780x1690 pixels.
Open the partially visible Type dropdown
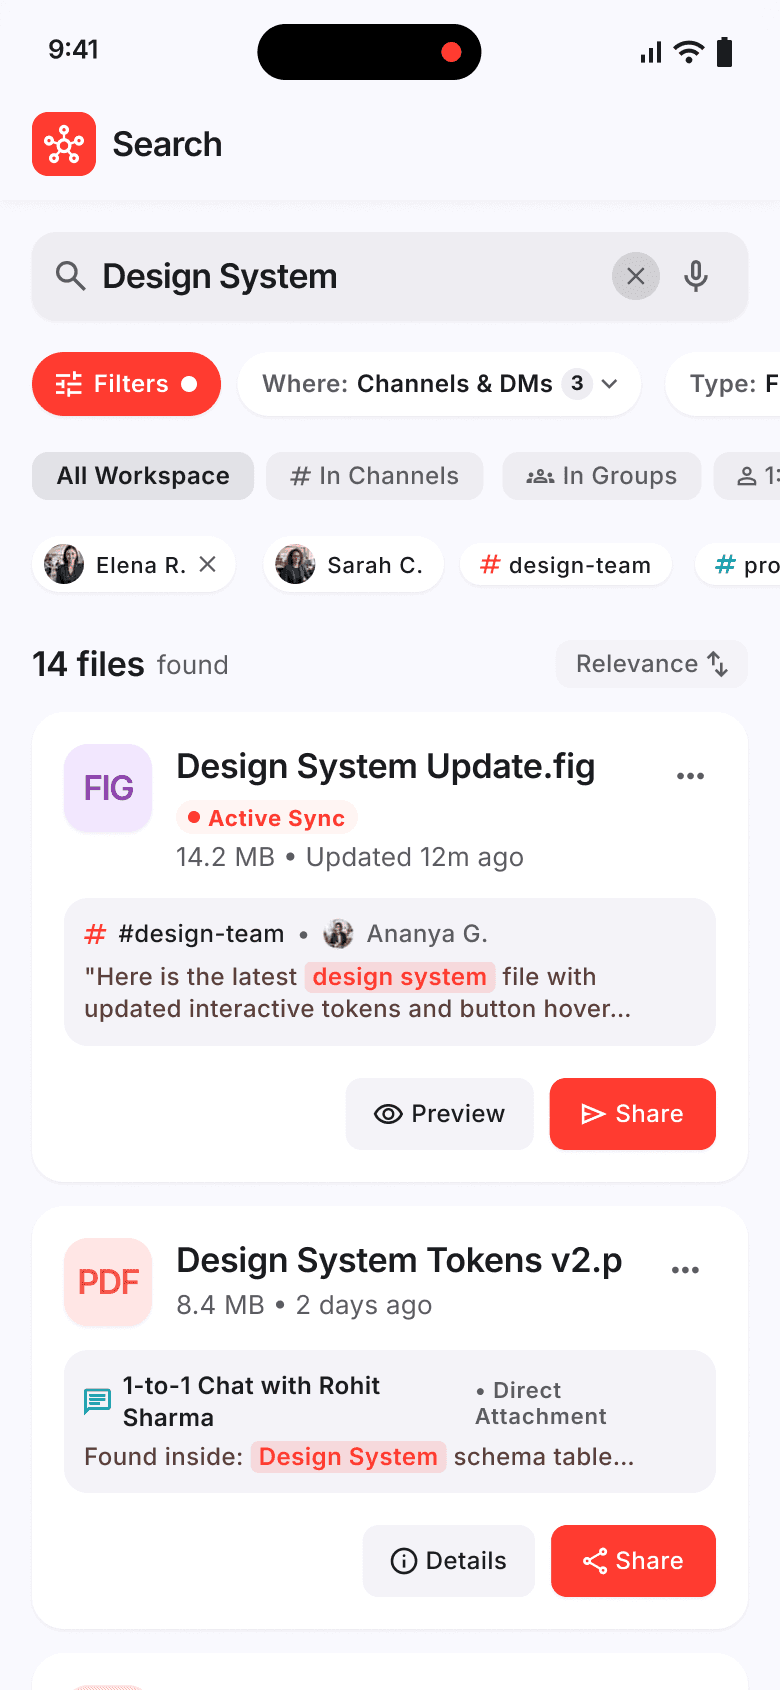723,384
